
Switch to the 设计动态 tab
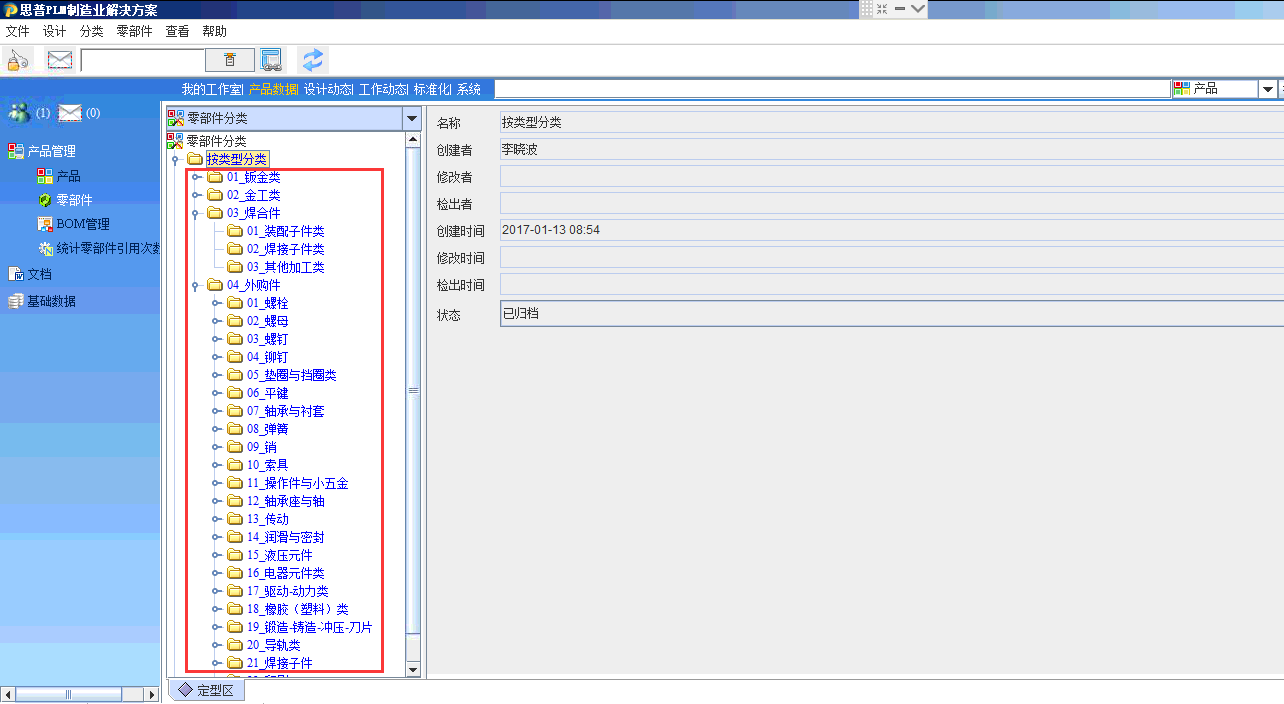point(327,89)
